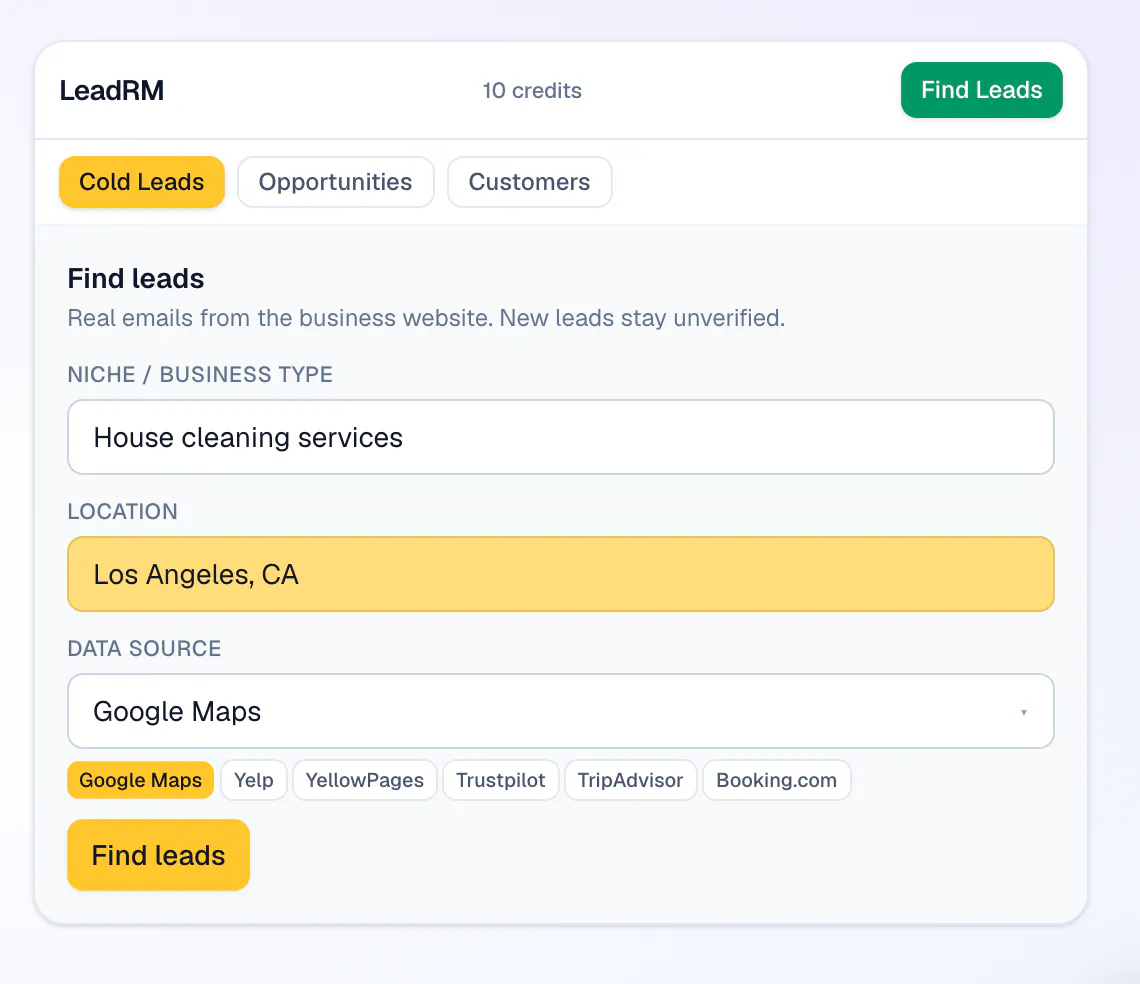Select the Cold Leads tab

click(x=142, y=182)
